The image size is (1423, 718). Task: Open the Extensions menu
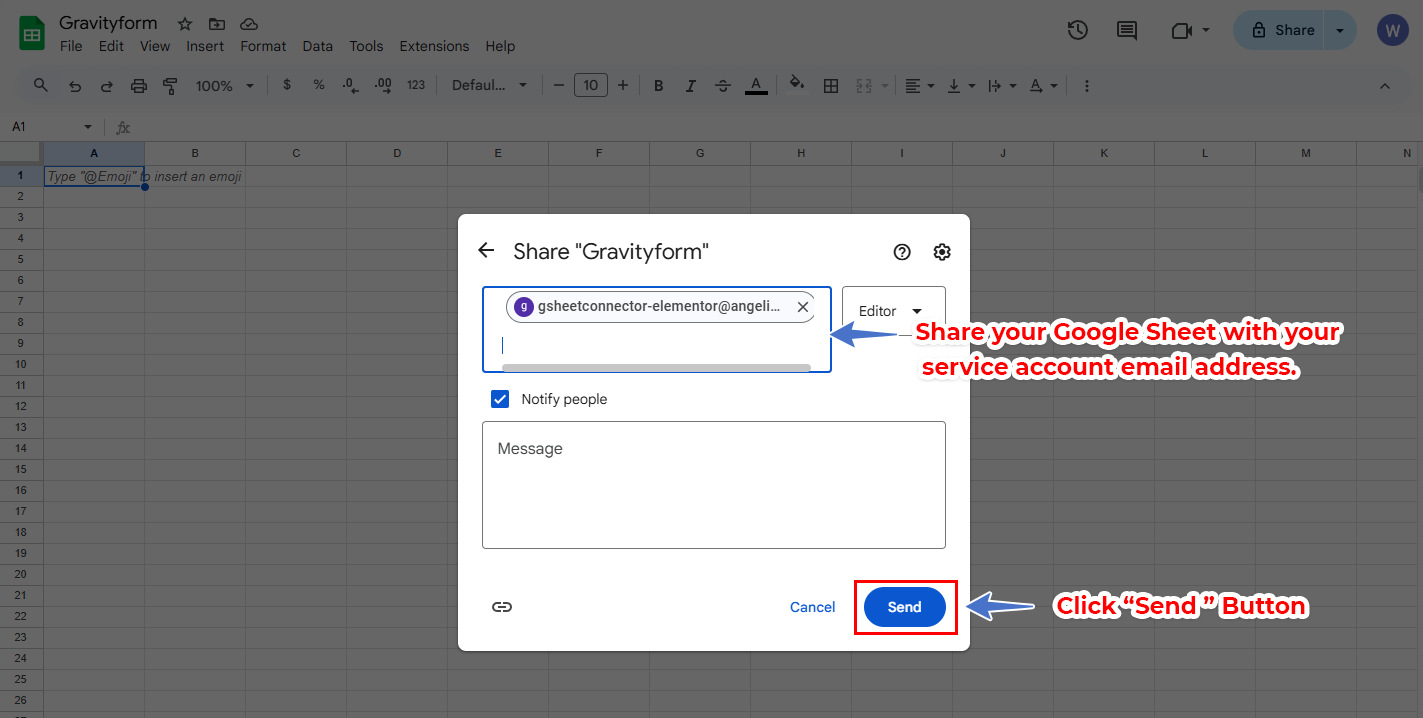coord(434,46)
